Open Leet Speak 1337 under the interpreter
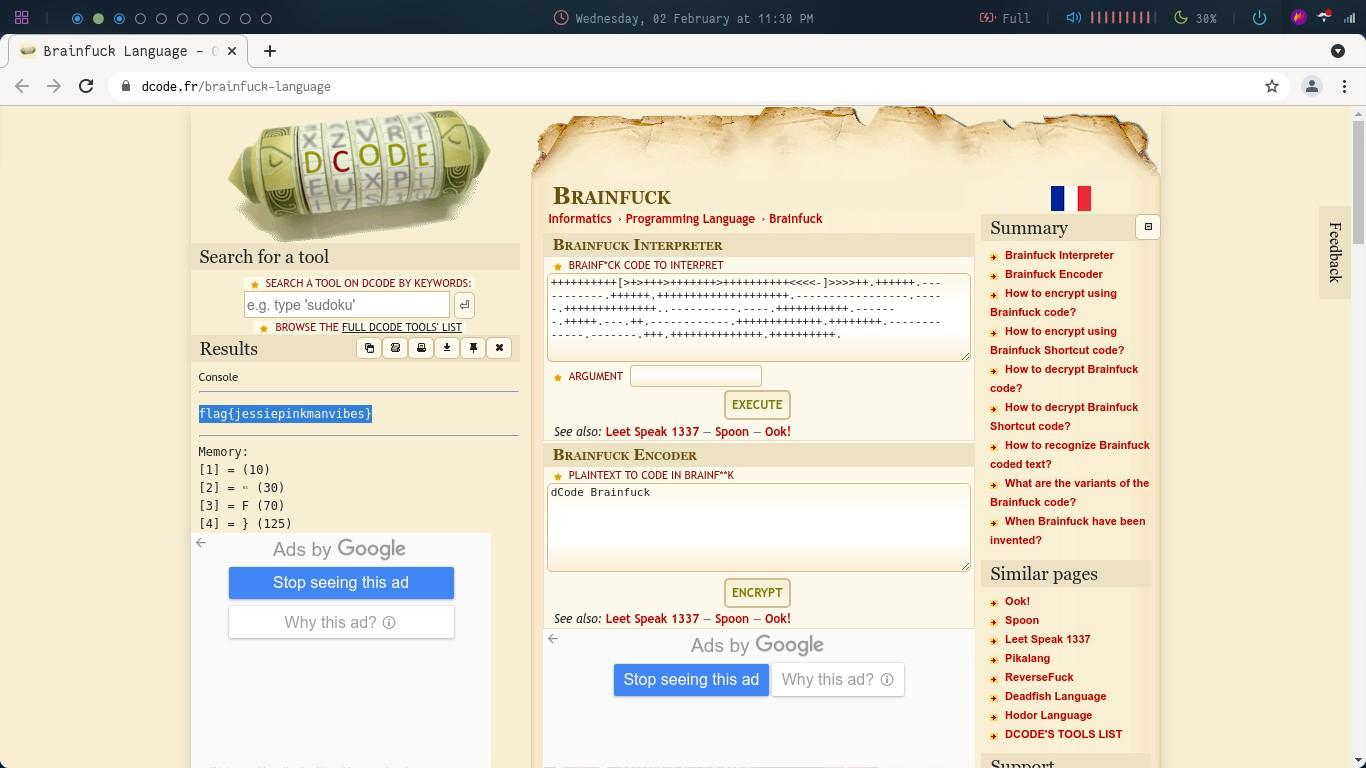The image size is (1366, 768). (652, 432)
